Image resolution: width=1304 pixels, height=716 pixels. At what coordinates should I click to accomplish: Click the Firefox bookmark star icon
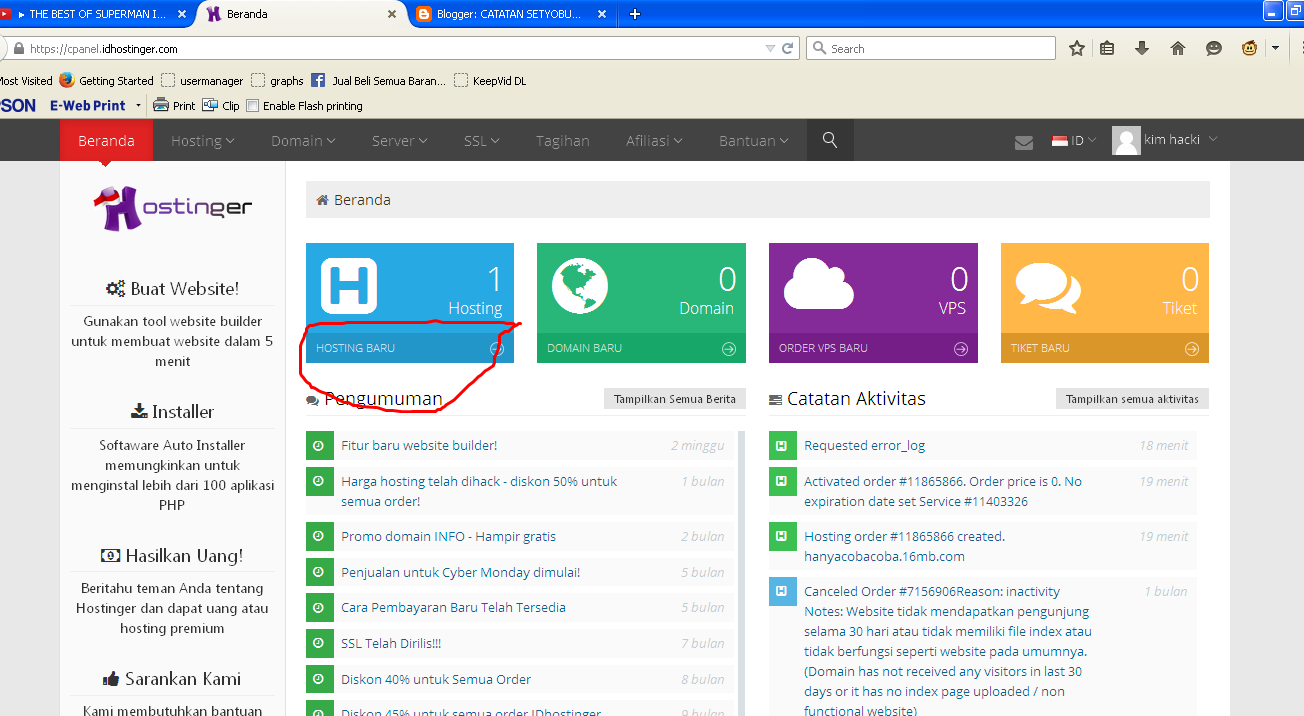(1077, 48)
